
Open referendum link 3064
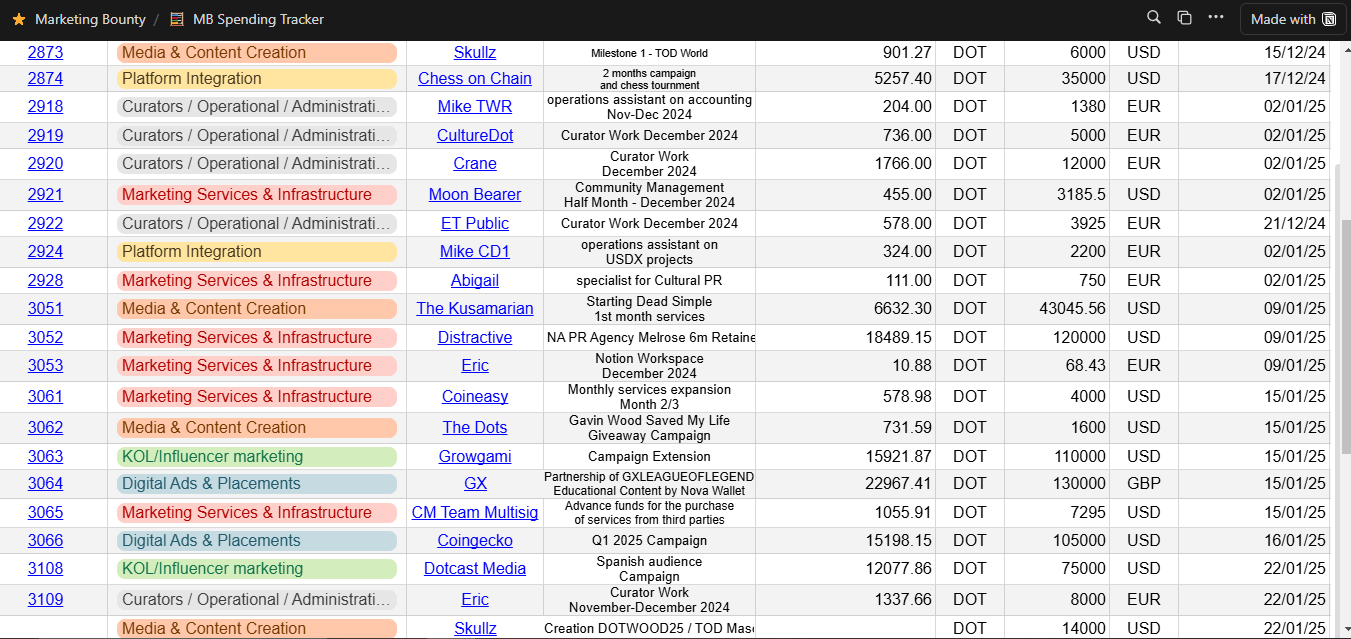tap(45, 483)
